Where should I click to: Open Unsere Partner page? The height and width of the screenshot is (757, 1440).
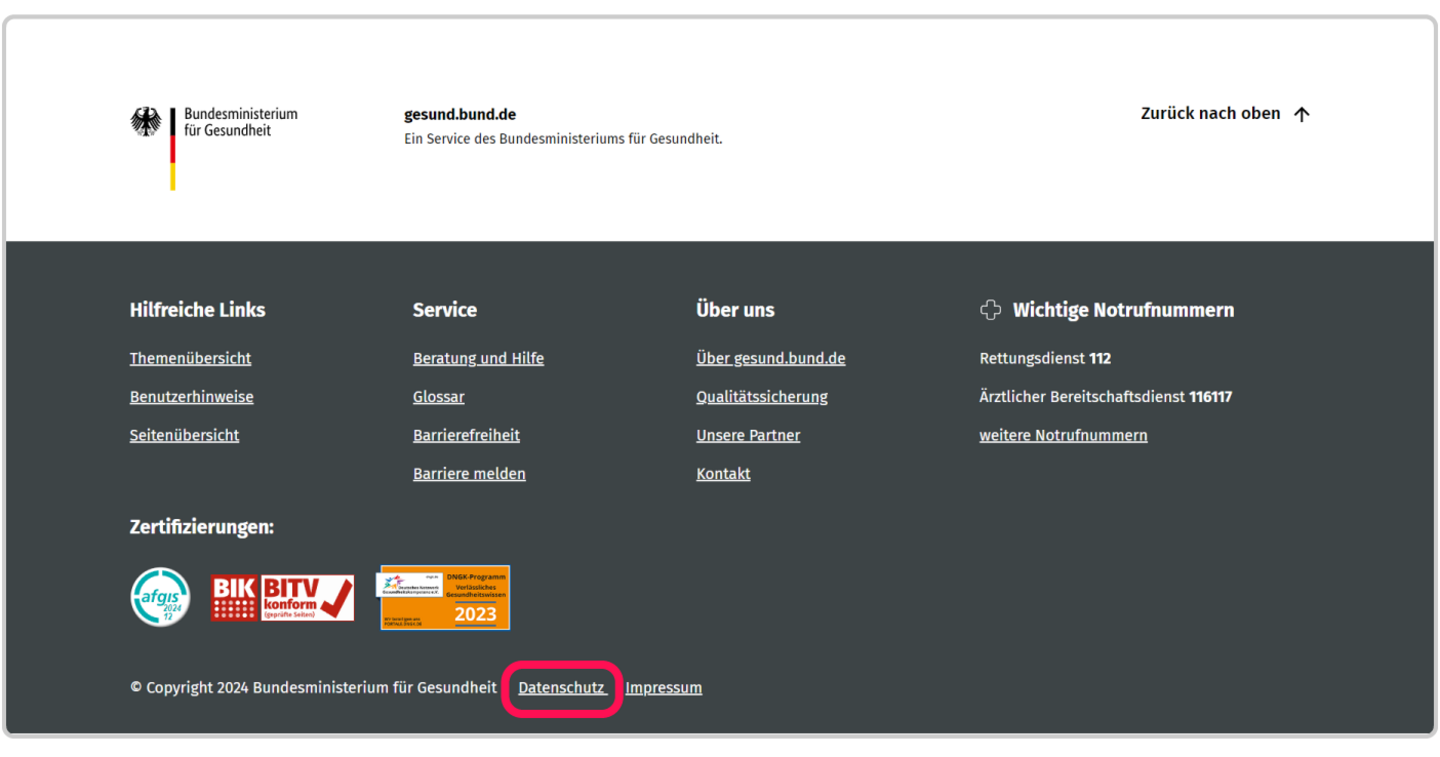click(x=748, y=435)
